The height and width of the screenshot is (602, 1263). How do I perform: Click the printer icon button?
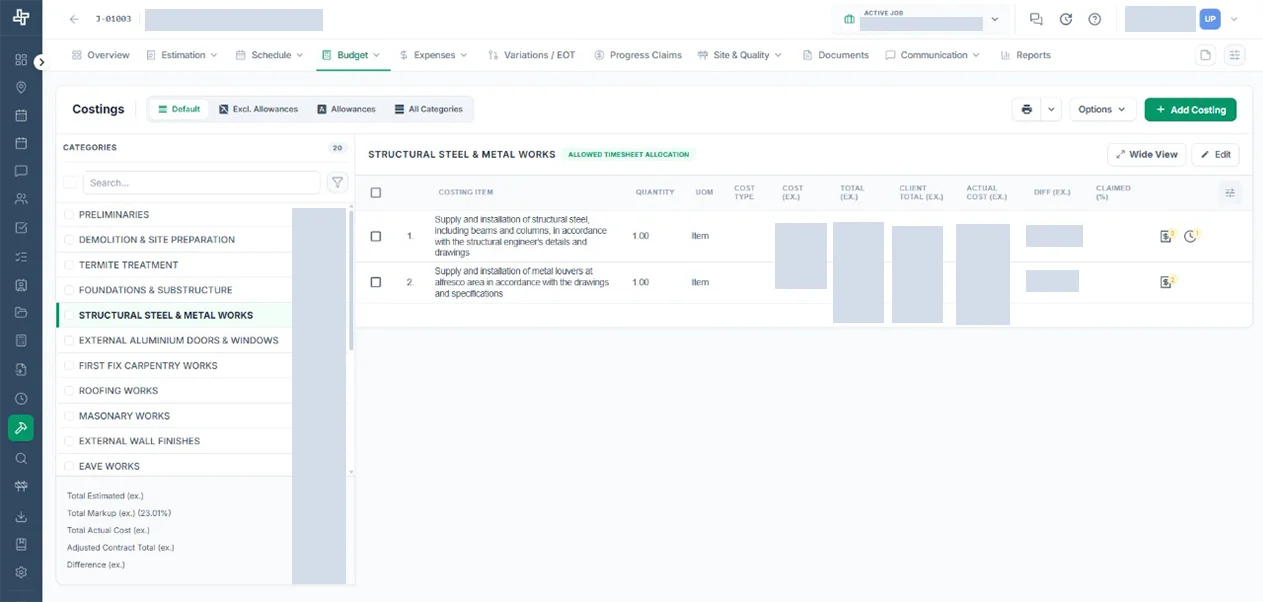[1026, 110]
